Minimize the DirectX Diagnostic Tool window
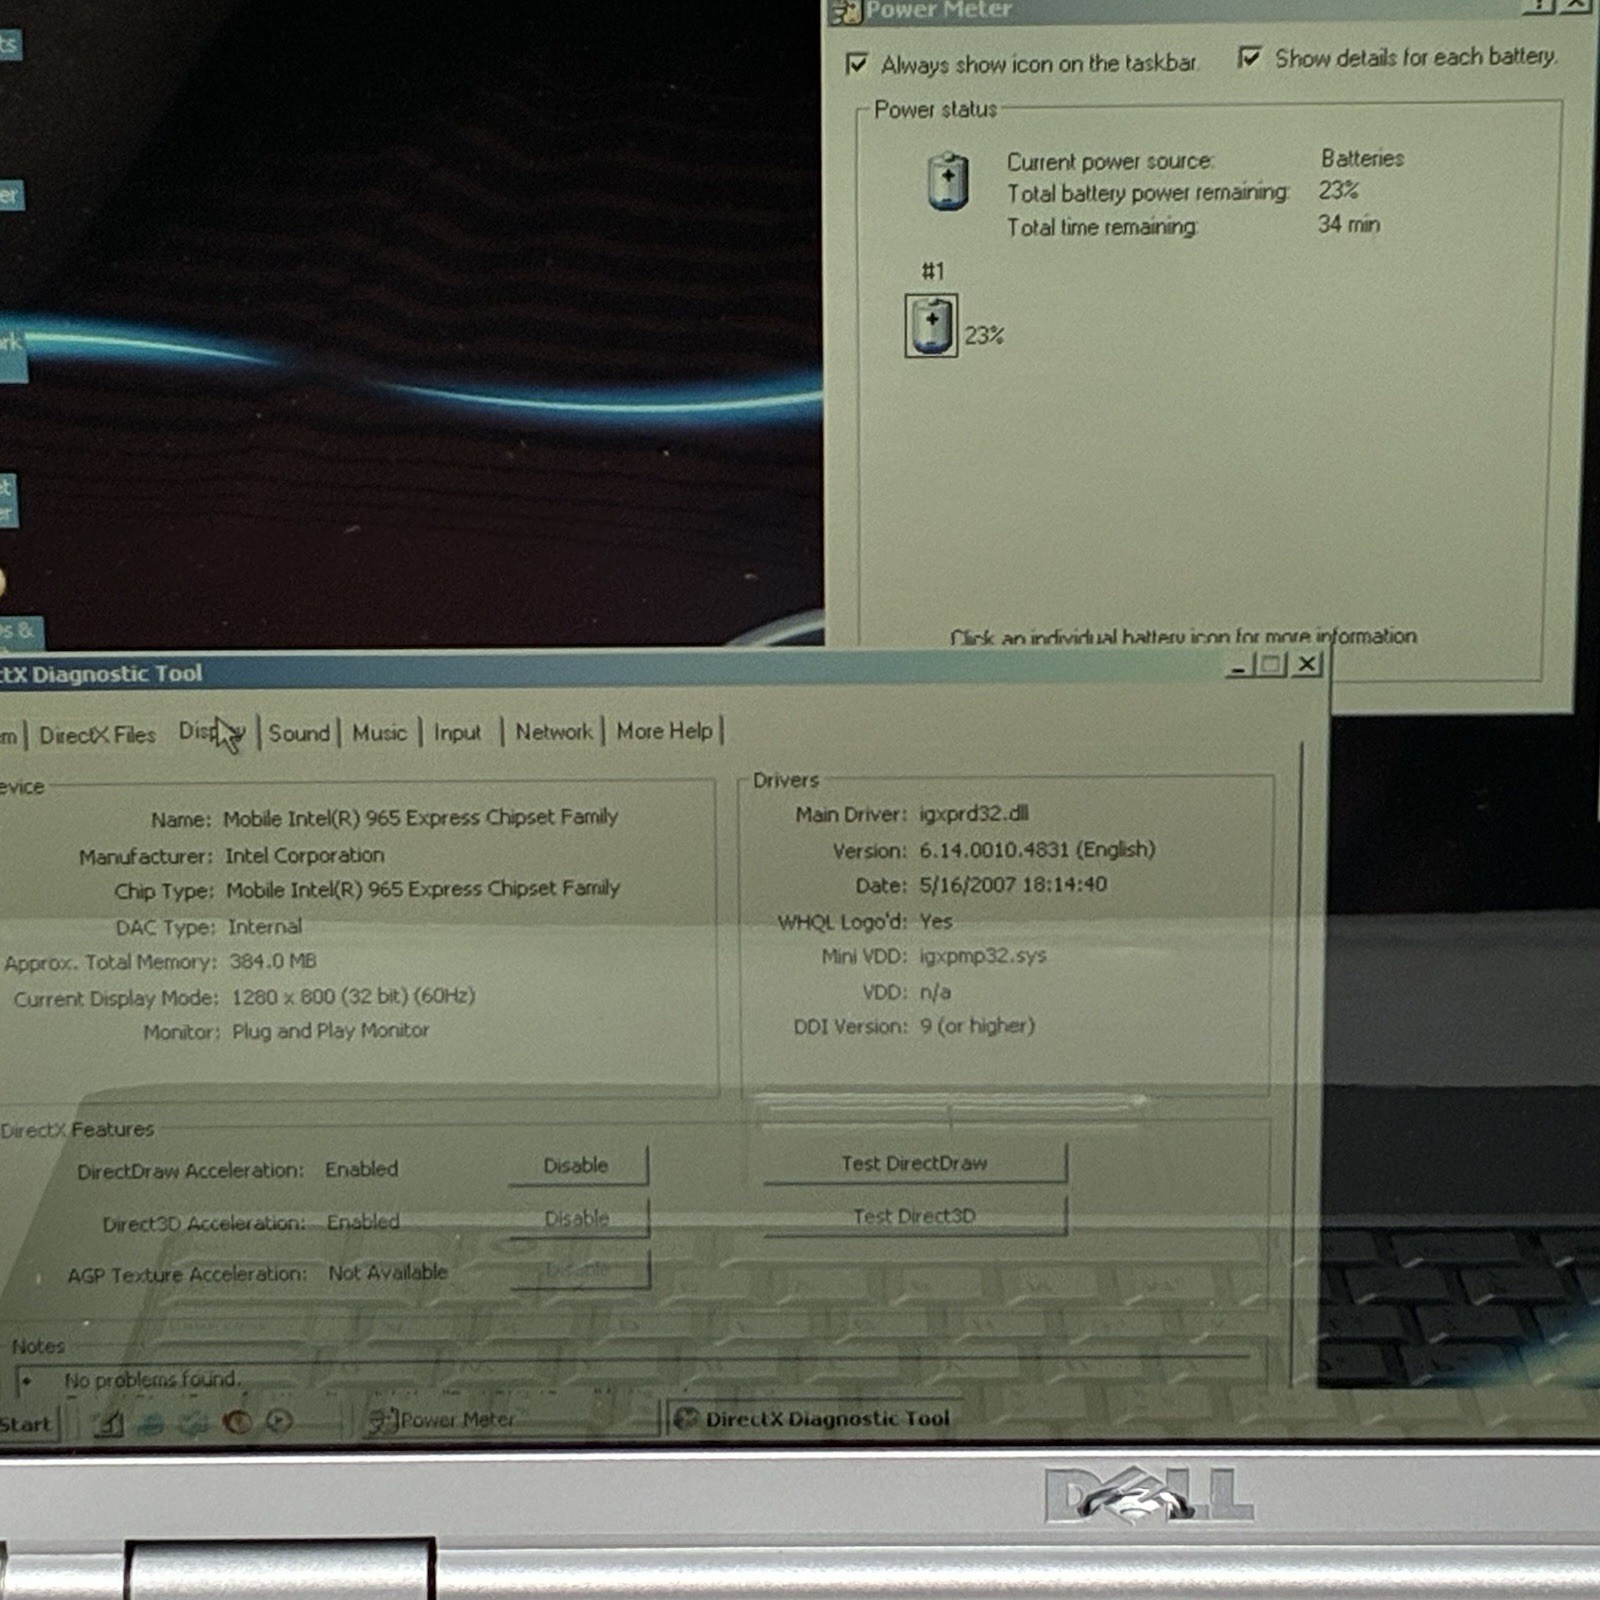 1239,665
